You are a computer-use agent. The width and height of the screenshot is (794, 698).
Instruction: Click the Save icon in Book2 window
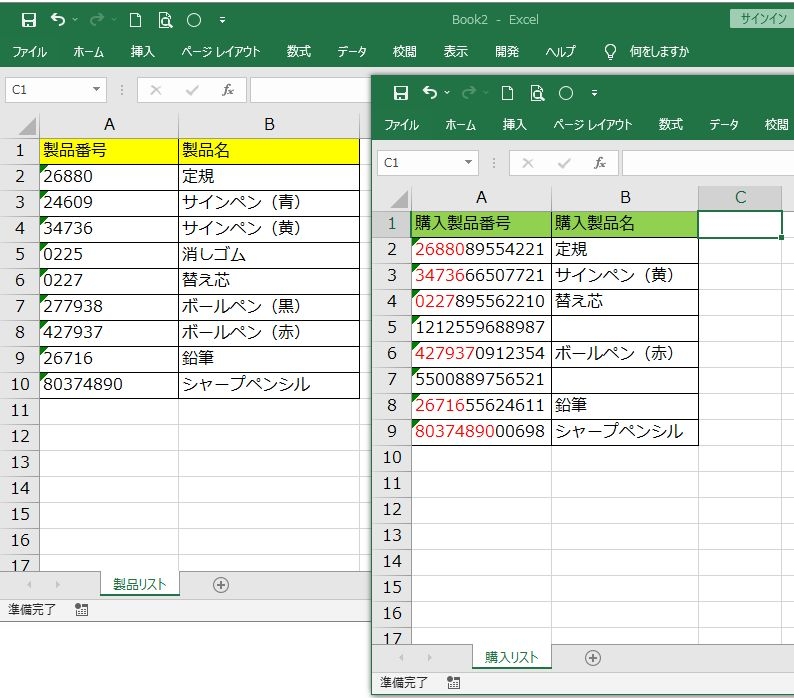pyautogui.click(x=28, y=20)
